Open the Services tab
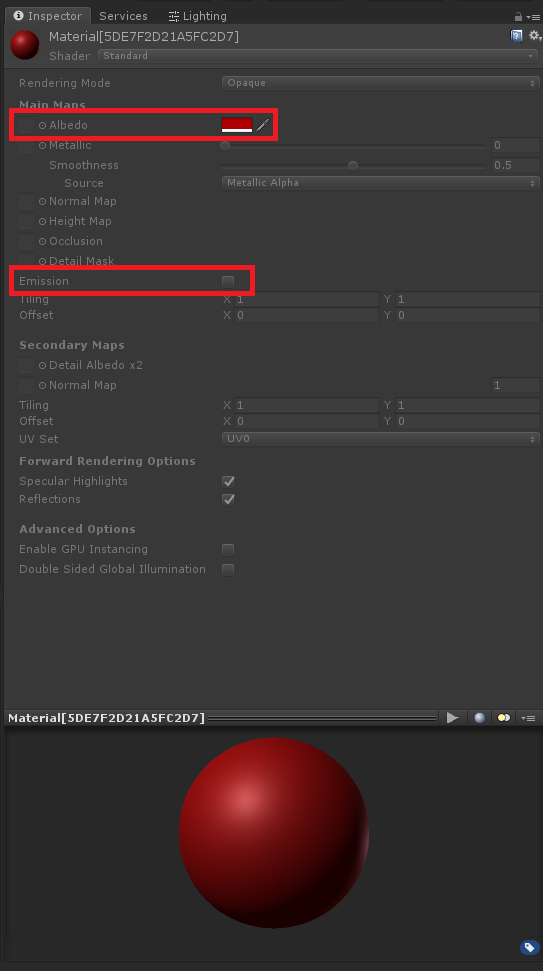This screenshot has width=543, height=971. pos(123,15)
